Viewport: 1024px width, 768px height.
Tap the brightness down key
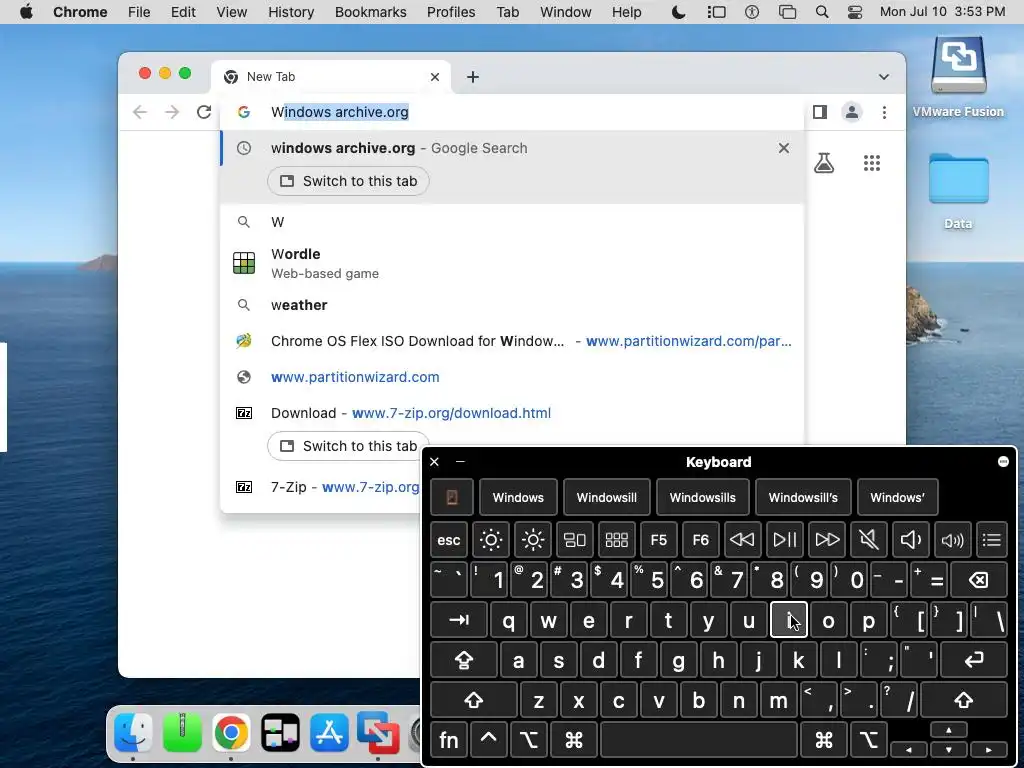[x=490, y=540]
